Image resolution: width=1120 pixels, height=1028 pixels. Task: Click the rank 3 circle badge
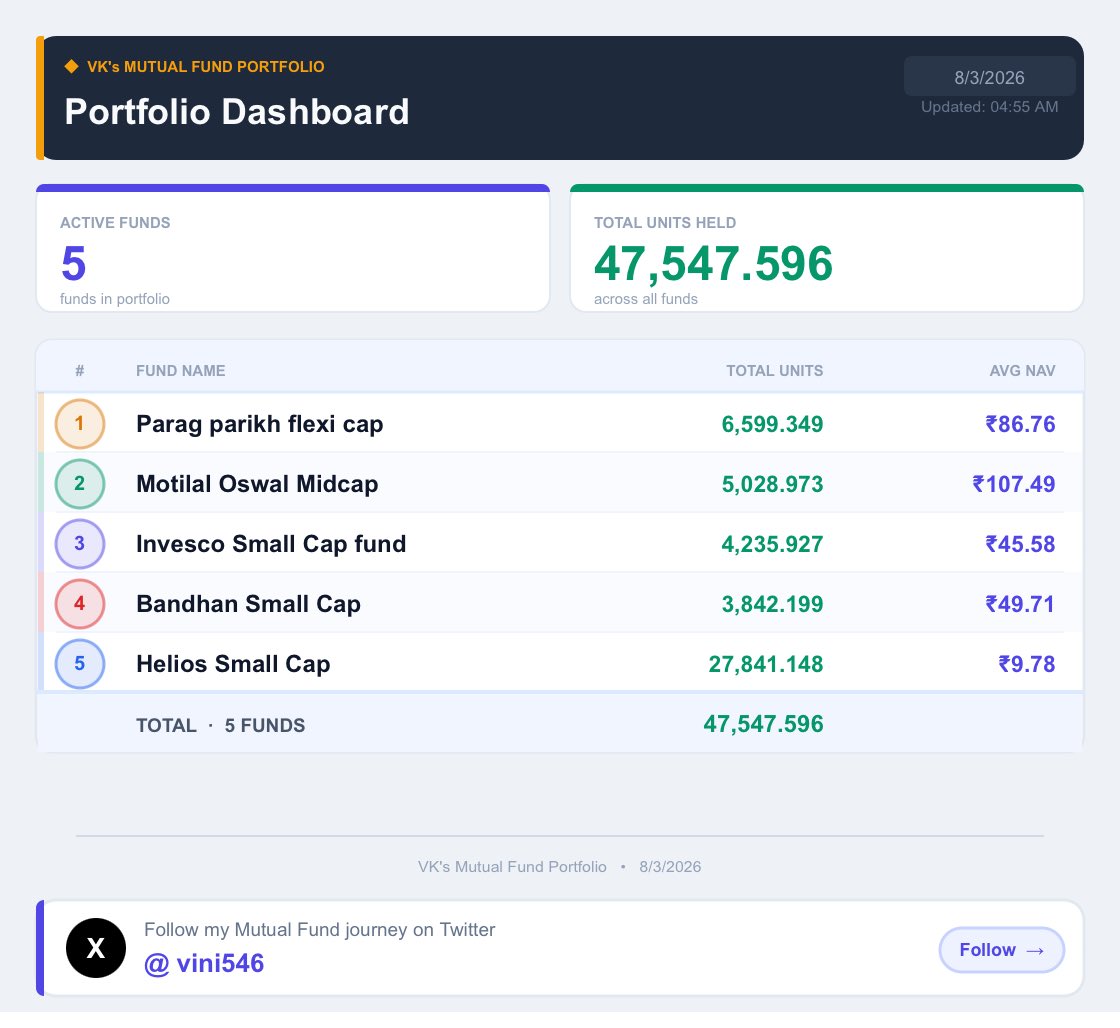pyautogui.click(x=80, y=544)
